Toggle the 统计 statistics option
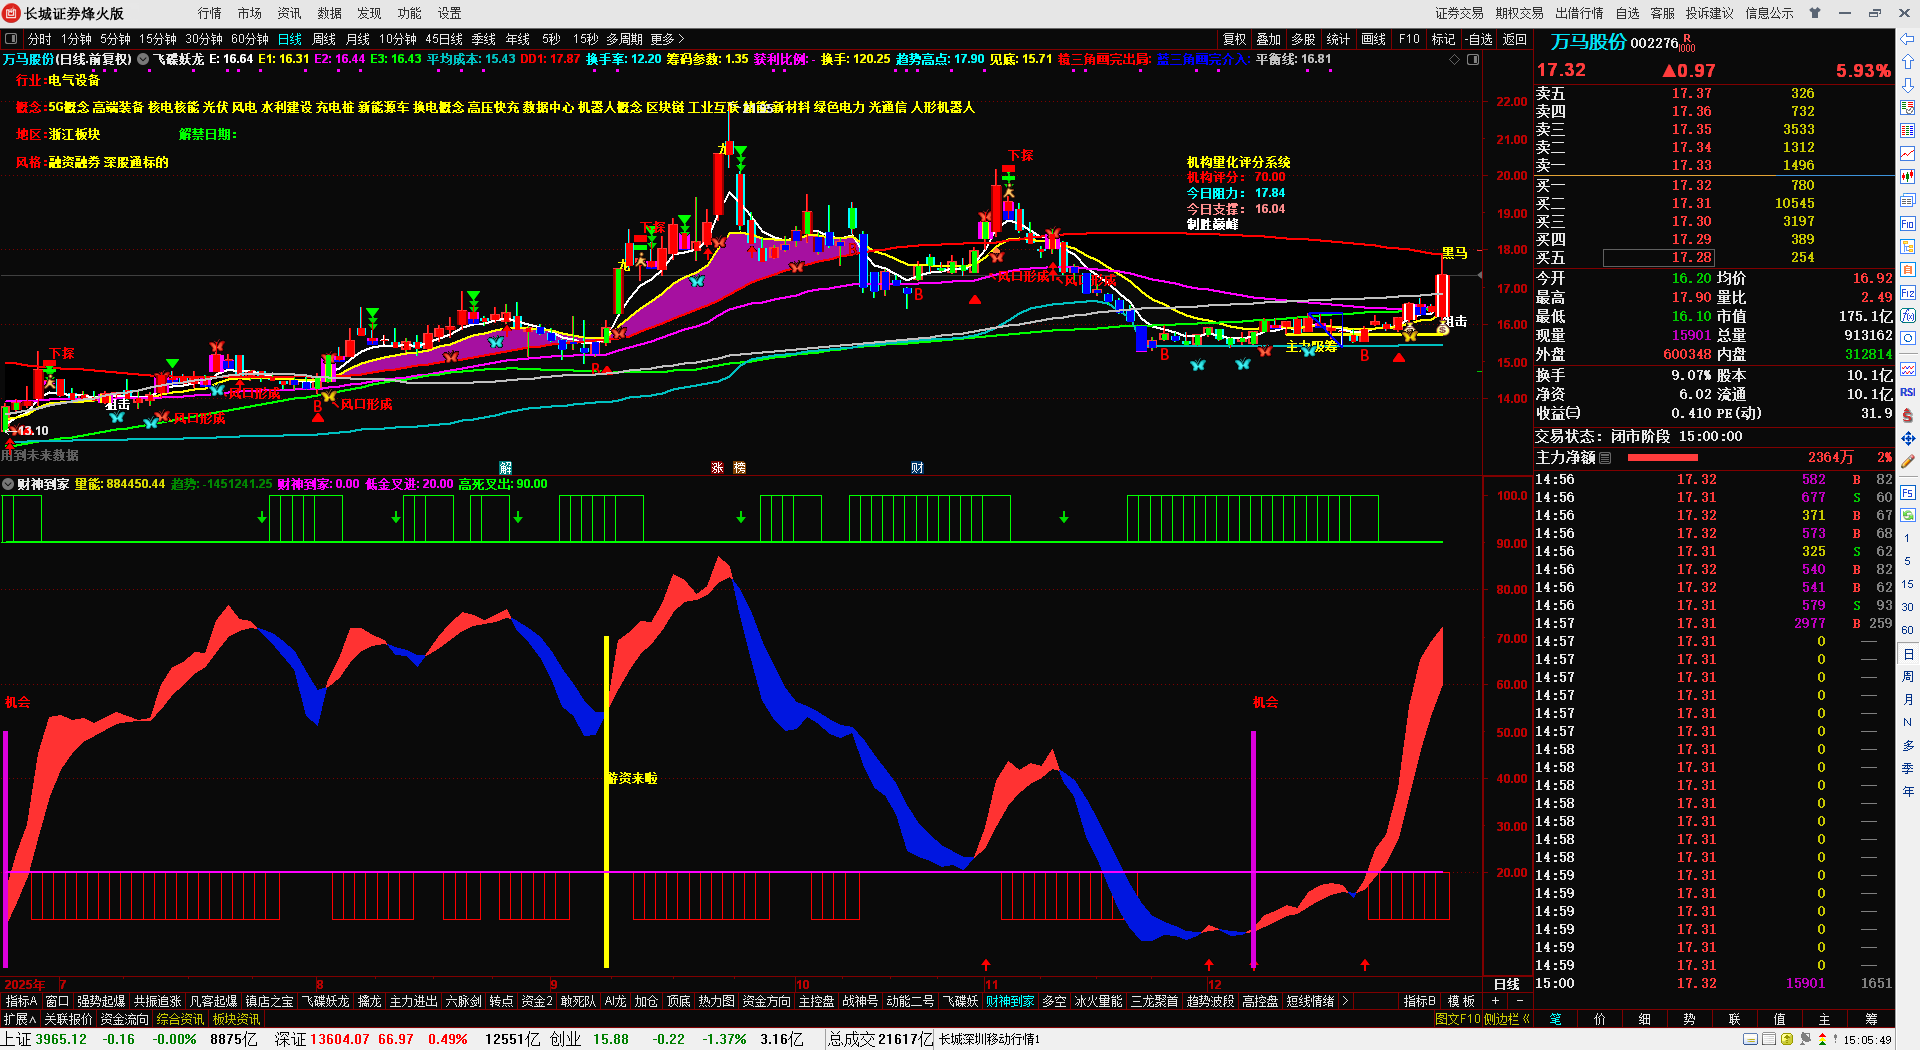The width and height of the screenshot is (1920, 1050). [1338, 39]
